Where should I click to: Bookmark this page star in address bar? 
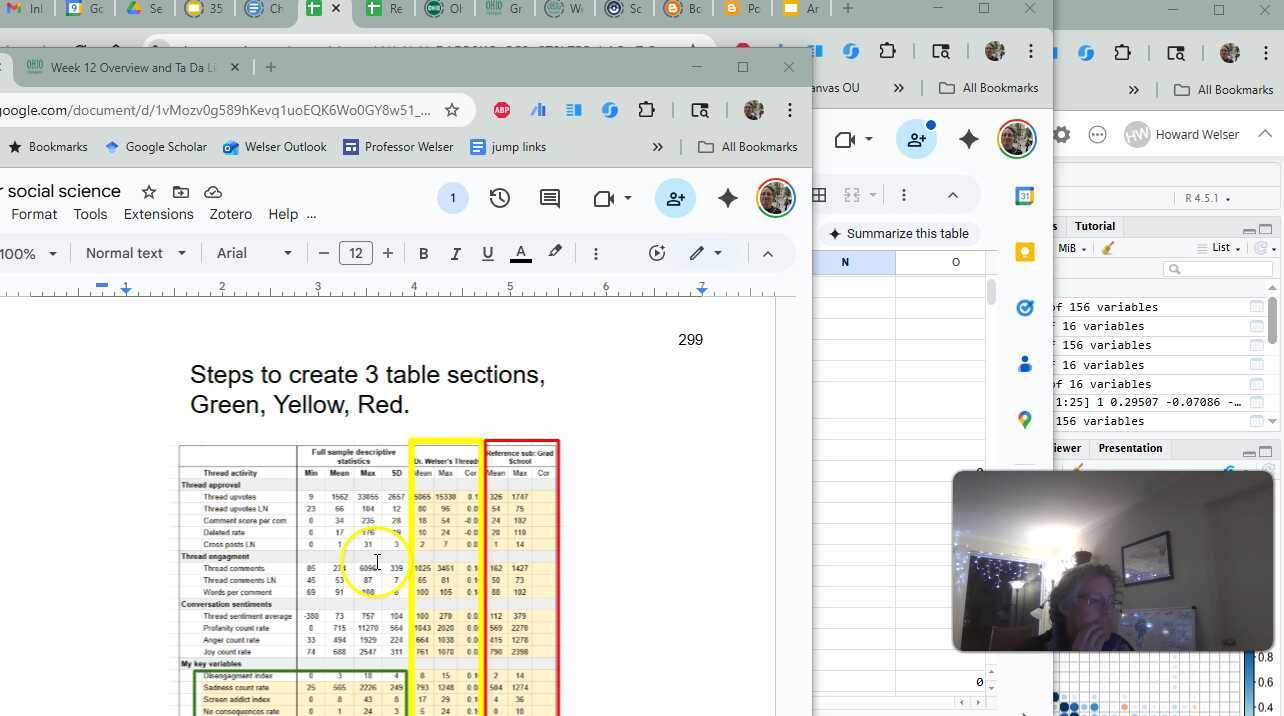(x=452, y=110)
